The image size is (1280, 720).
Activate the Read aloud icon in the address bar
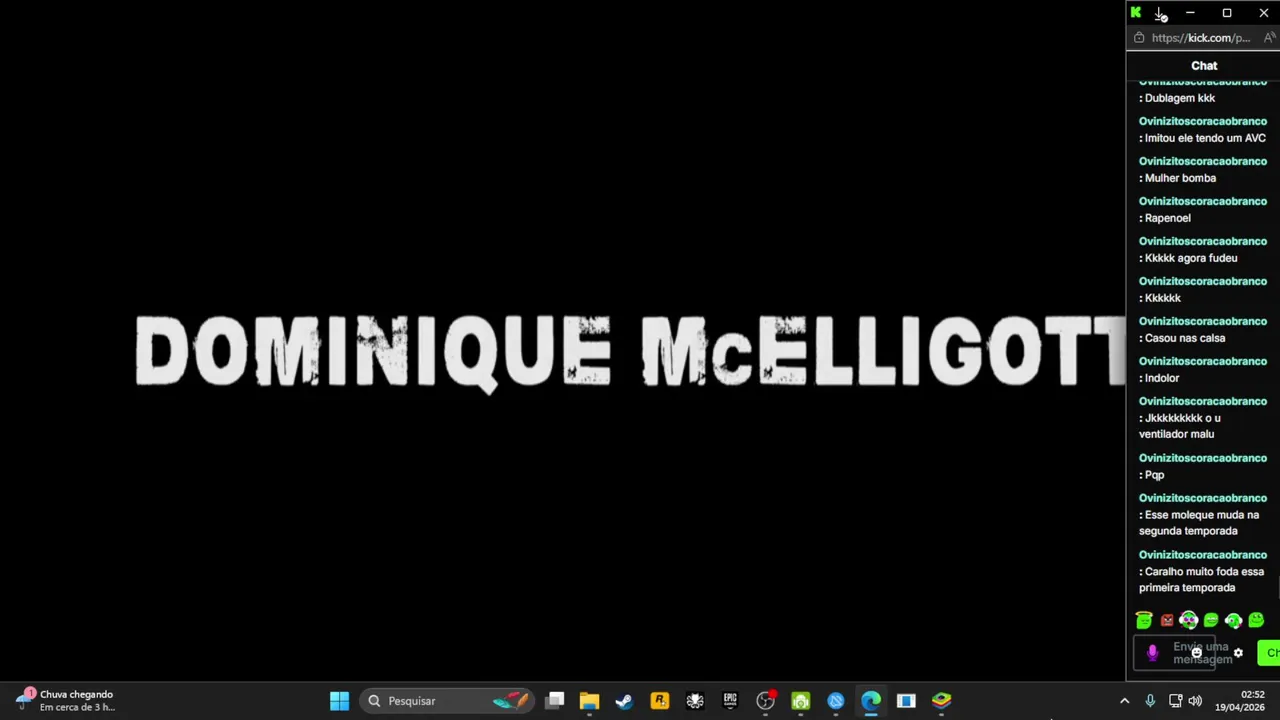pos(1269,38)
